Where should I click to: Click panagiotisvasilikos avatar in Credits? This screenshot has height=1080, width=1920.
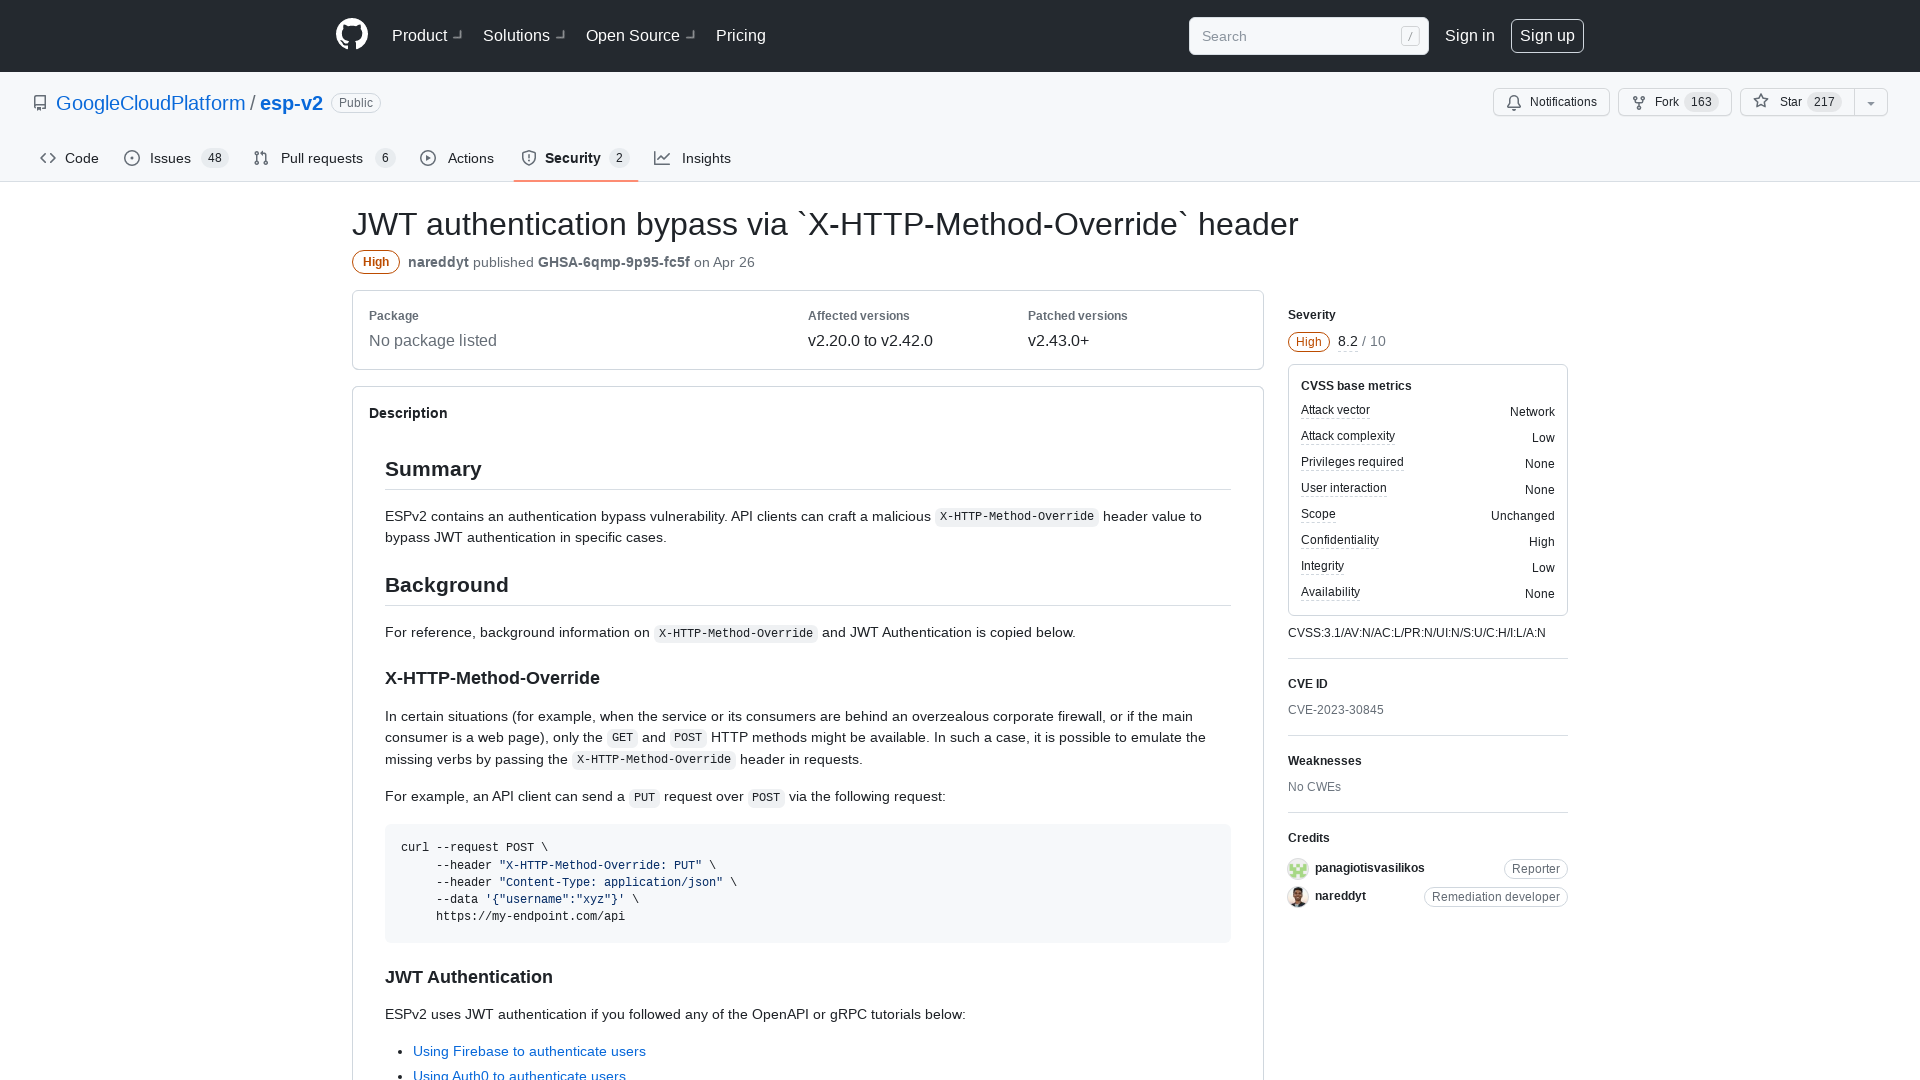coord(1298,869)
